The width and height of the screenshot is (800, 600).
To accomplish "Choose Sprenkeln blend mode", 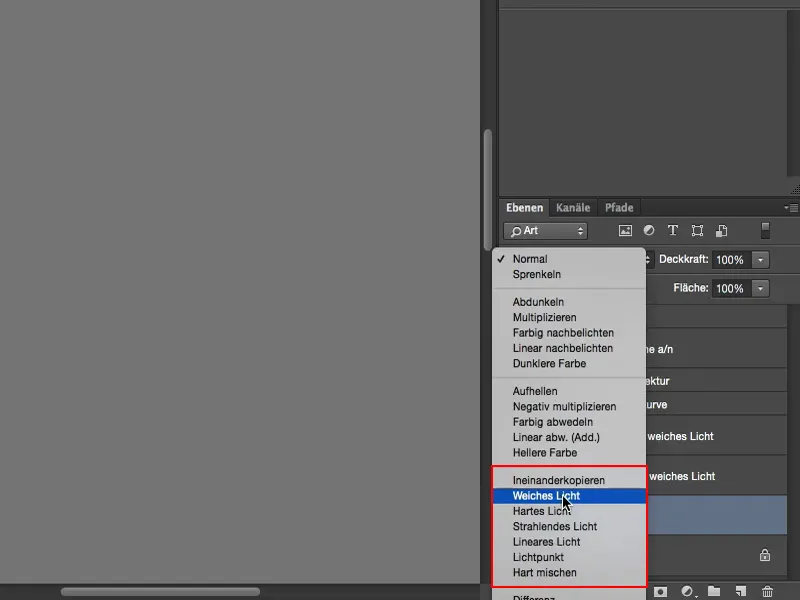I will [569, 274].
